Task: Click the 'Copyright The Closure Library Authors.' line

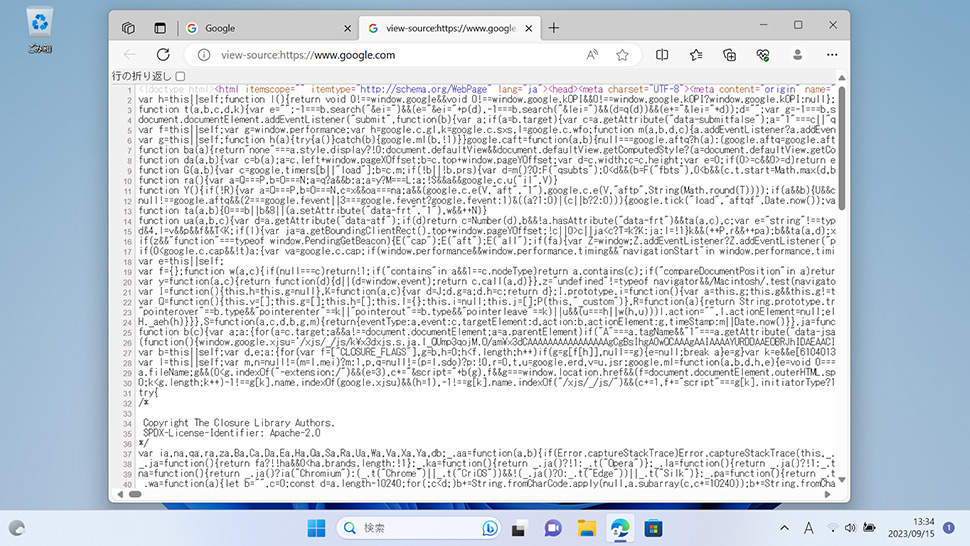Action: (238, 423)
